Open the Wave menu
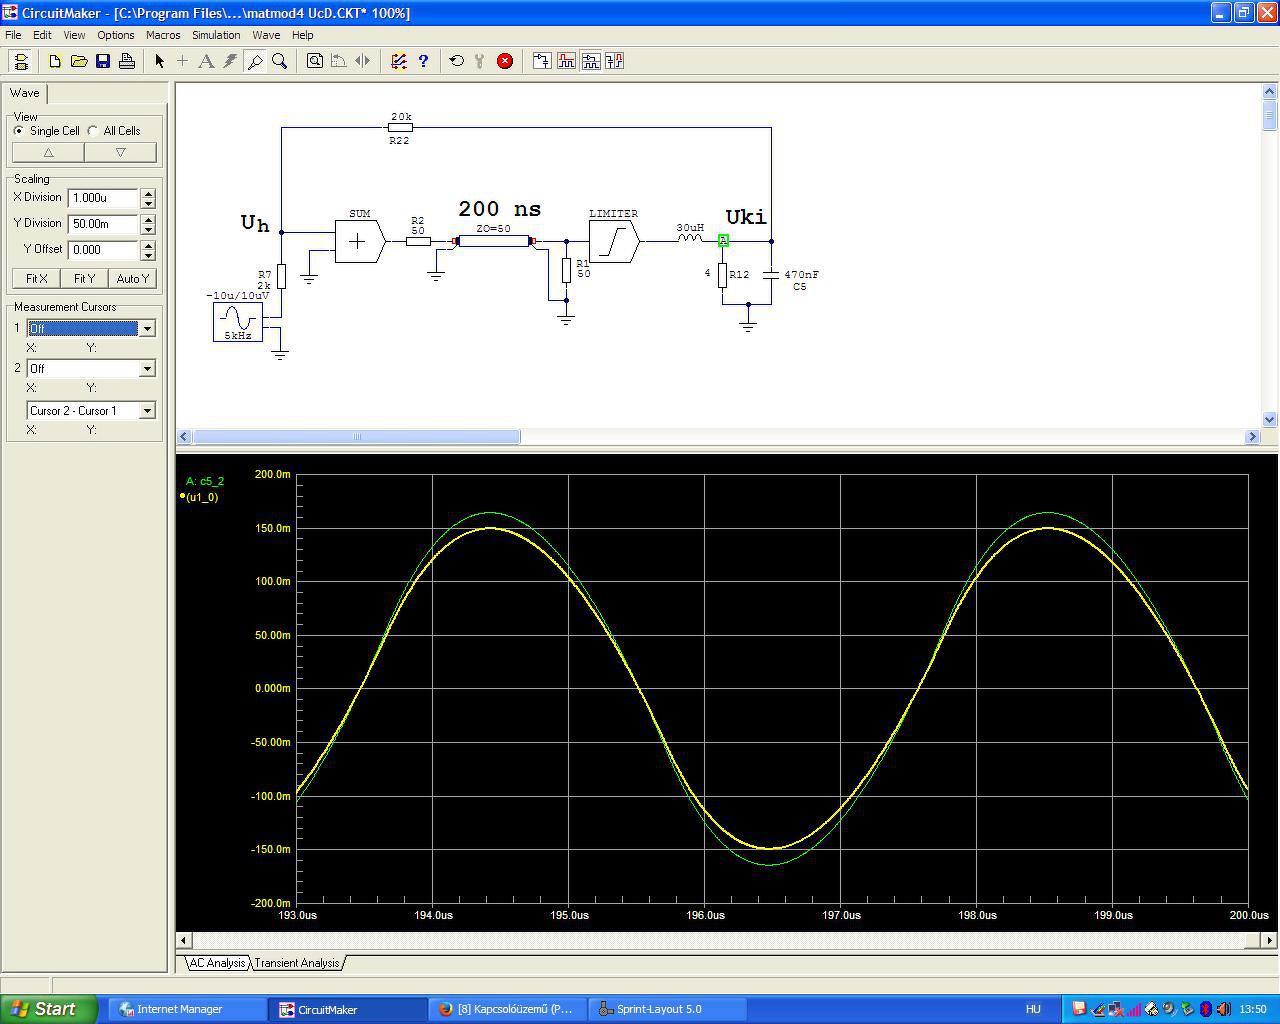 [266, 35]
